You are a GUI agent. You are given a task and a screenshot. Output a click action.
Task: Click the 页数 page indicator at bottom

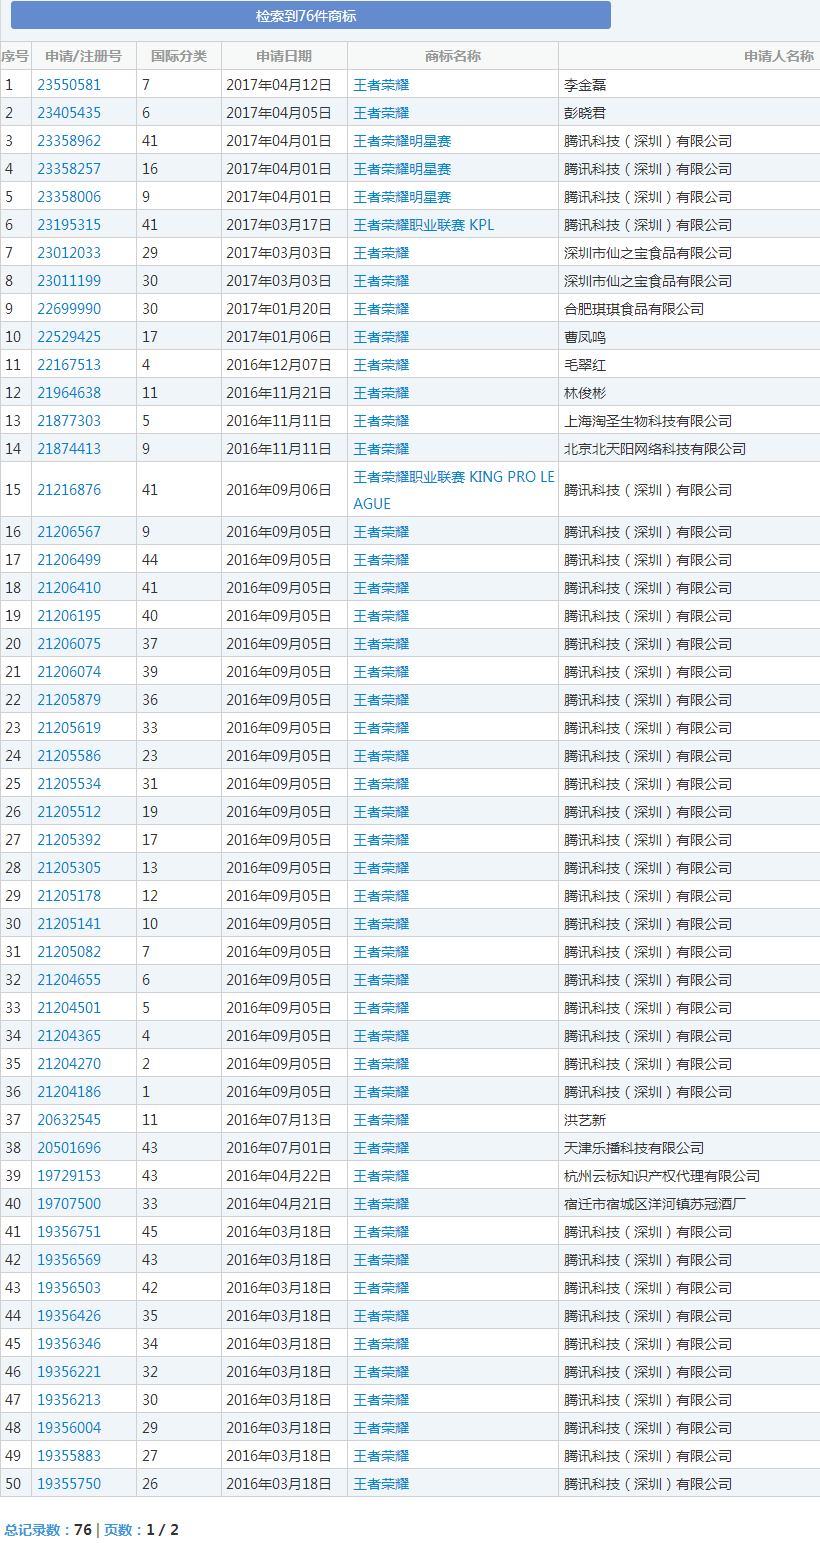click(141, 1529)
